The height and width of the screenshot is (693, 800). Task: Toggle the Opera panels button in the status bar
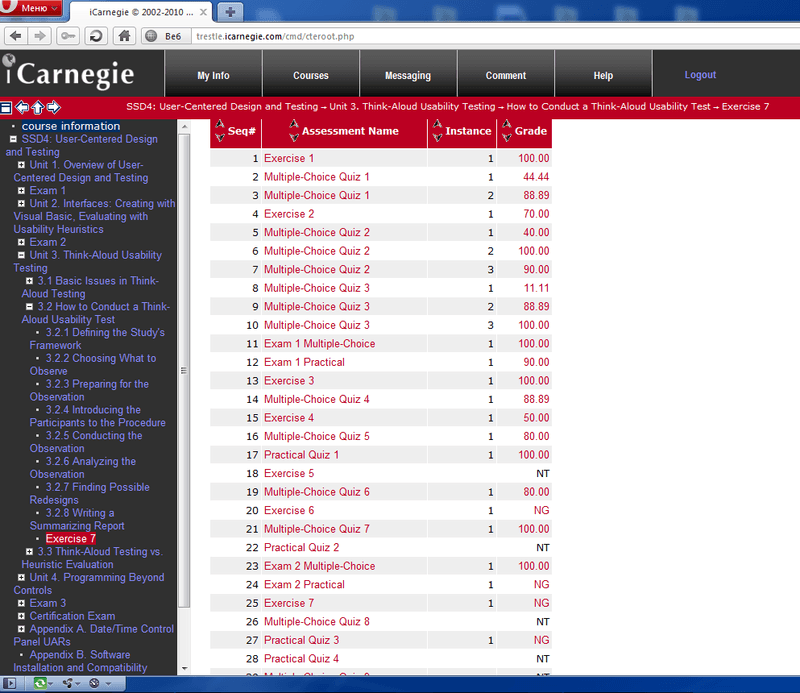click(10, 683)
